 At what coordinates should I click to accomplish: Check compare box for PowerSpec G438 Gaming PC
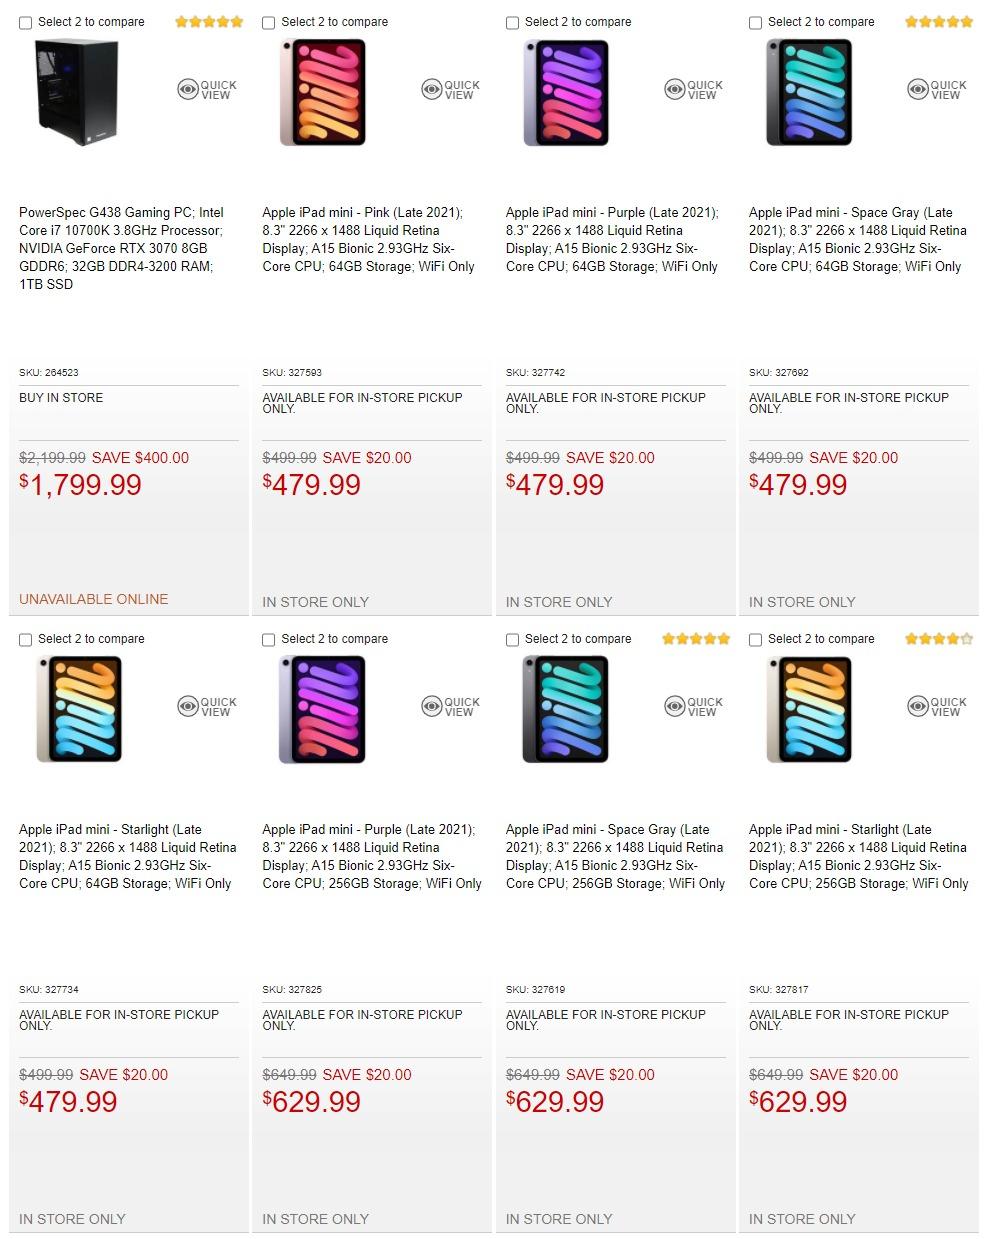pyautogui.click(x=26, y=22)
